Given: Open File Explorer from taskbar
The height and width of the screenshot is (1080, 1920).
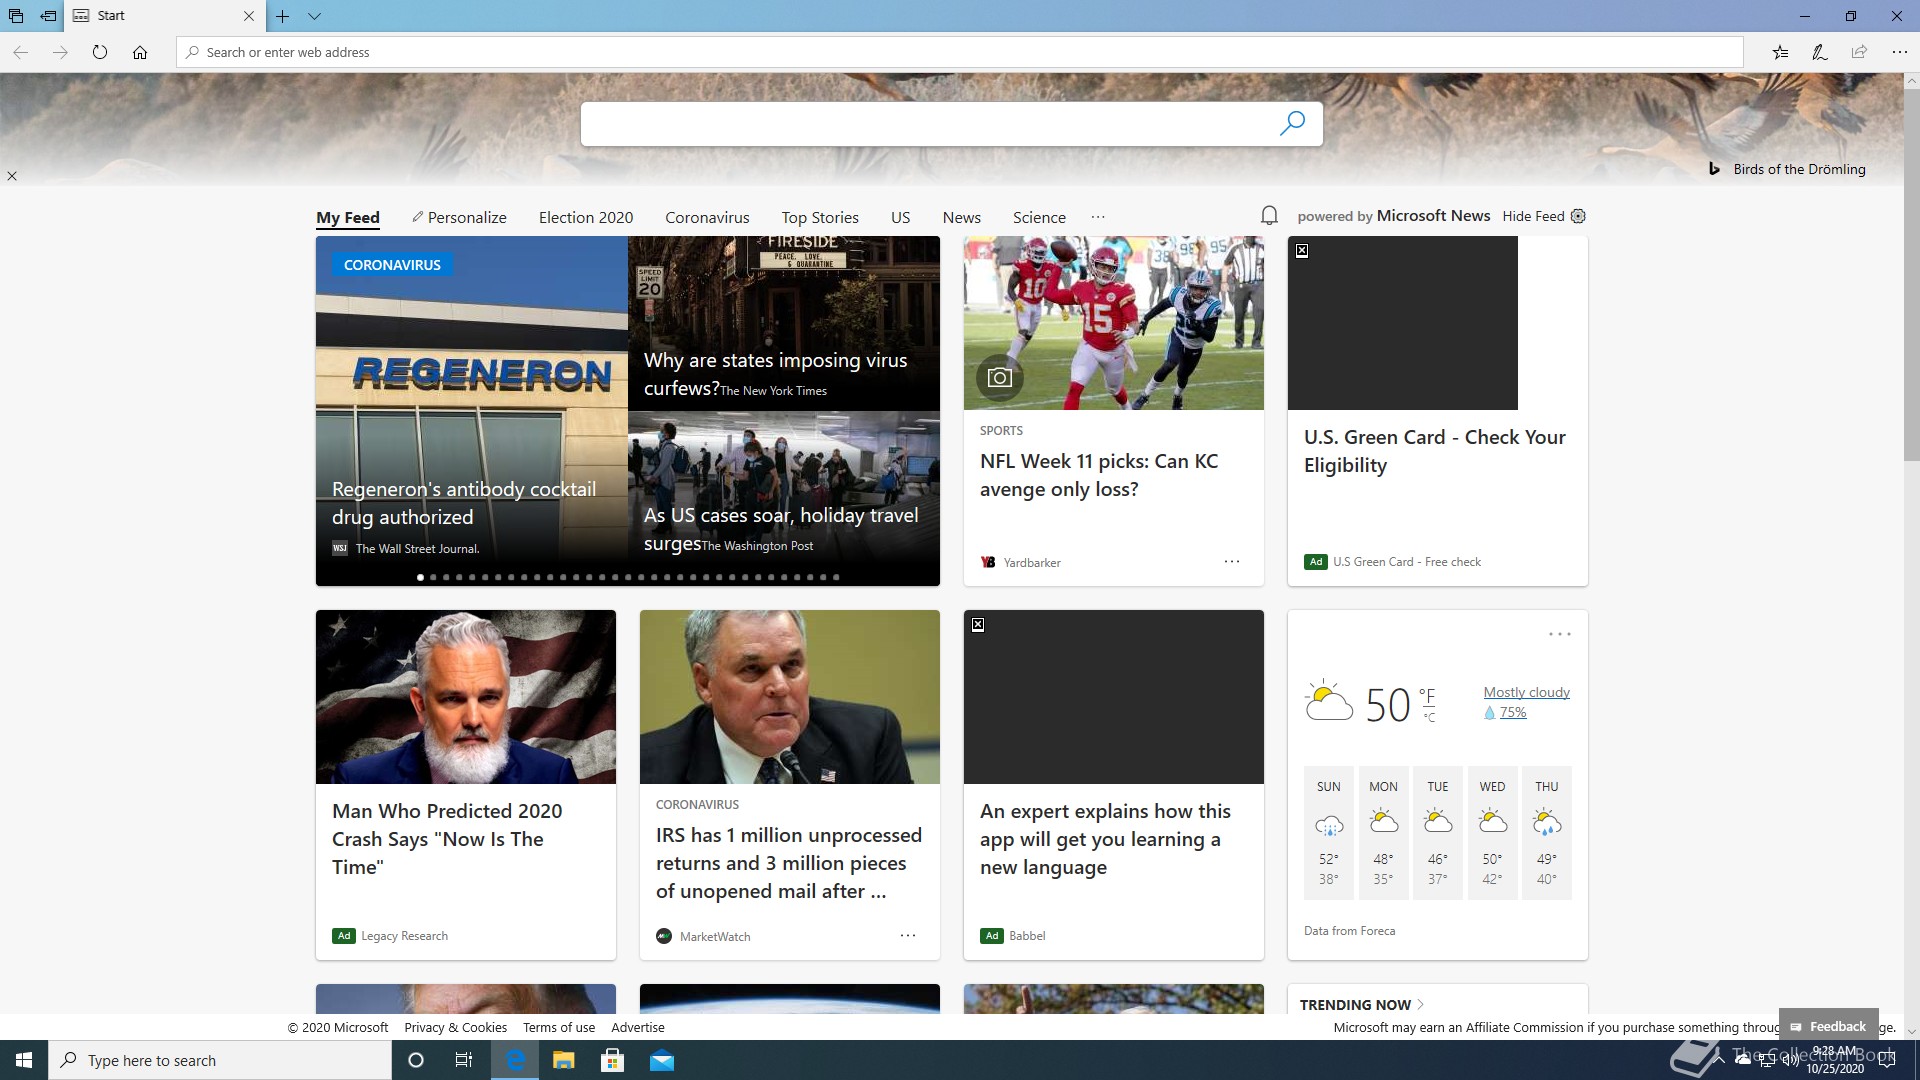Looking at the screenshot, I should coord(563,1060).
